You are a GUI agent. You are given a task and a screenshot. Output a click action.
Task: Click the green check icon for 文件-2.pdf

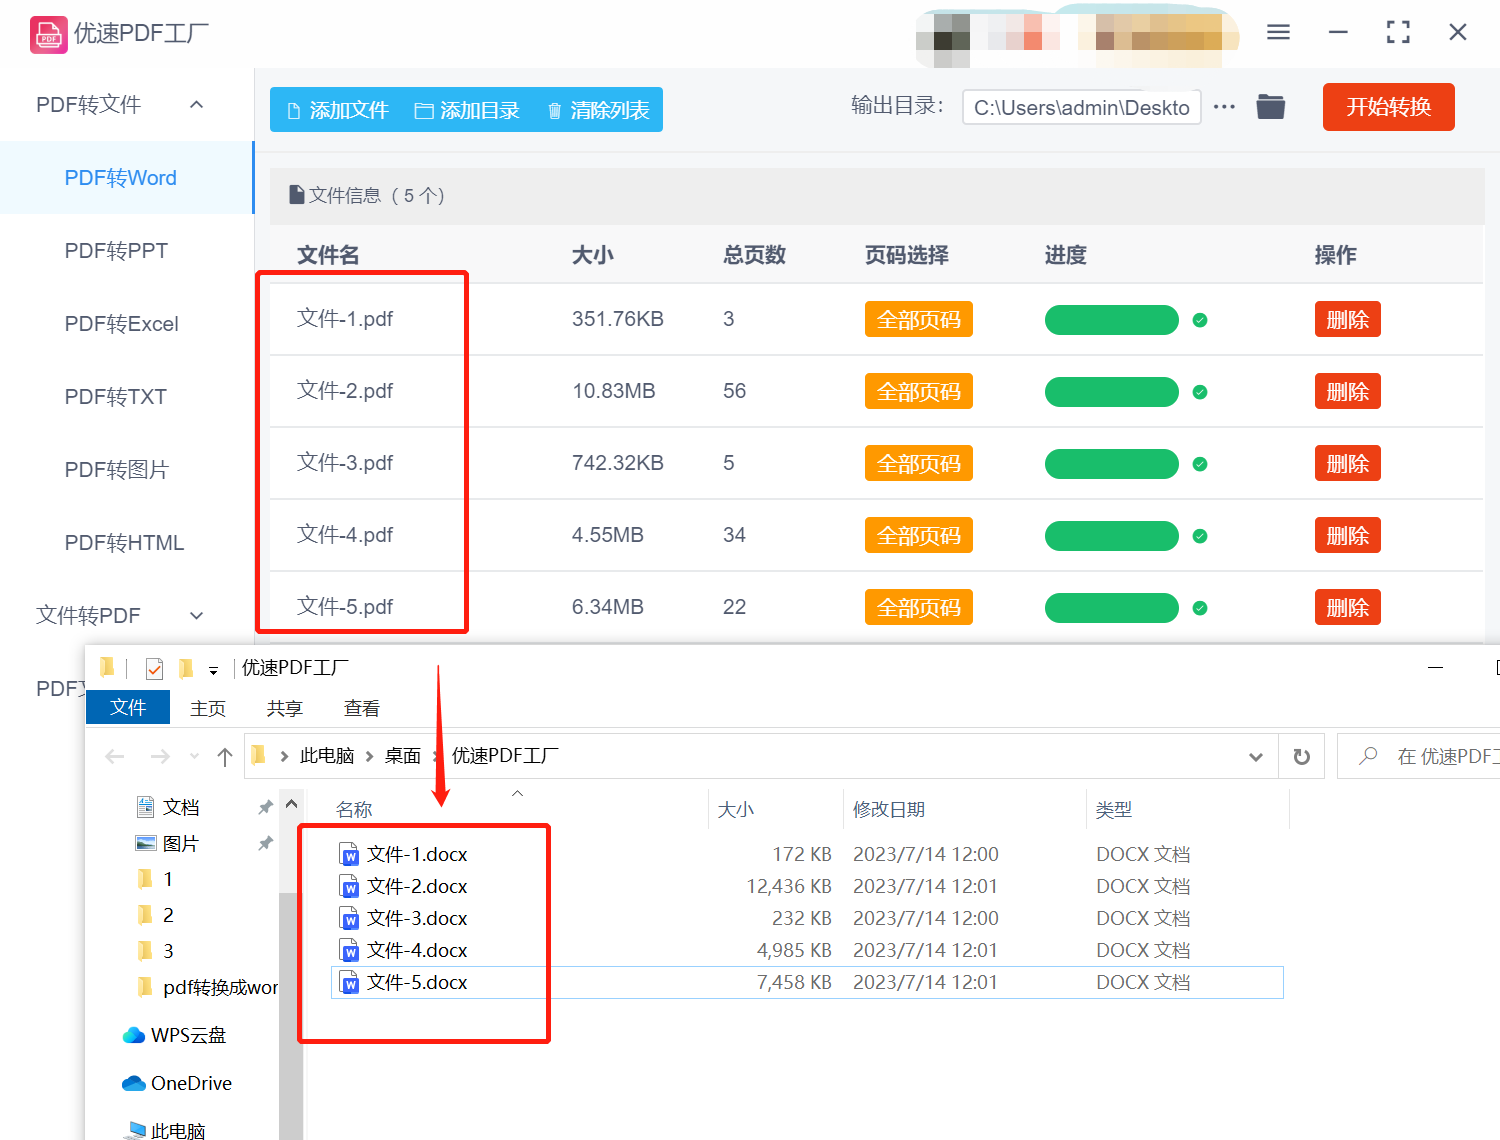1200,392
